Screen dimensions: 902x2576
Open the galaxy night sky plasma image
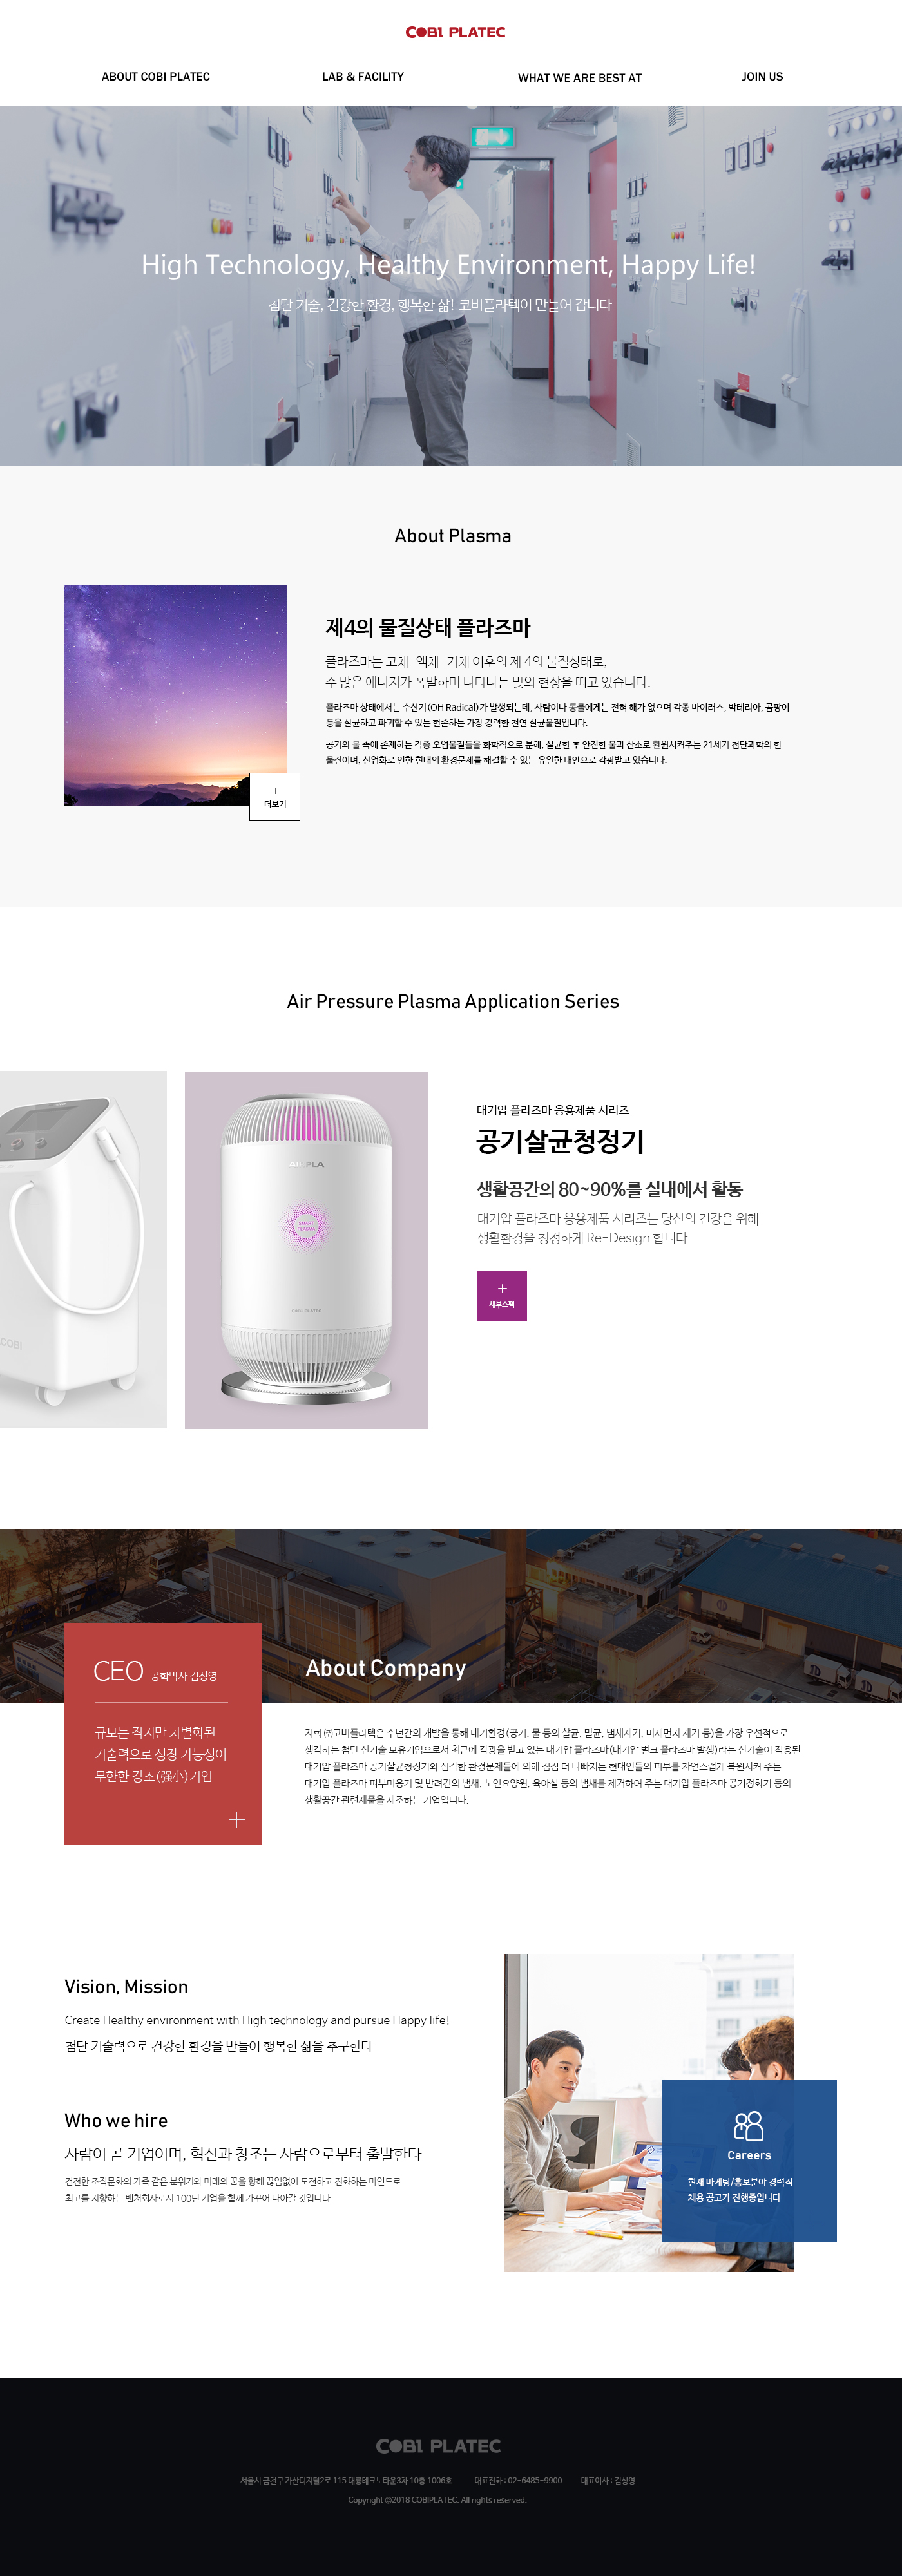(175, 695)
